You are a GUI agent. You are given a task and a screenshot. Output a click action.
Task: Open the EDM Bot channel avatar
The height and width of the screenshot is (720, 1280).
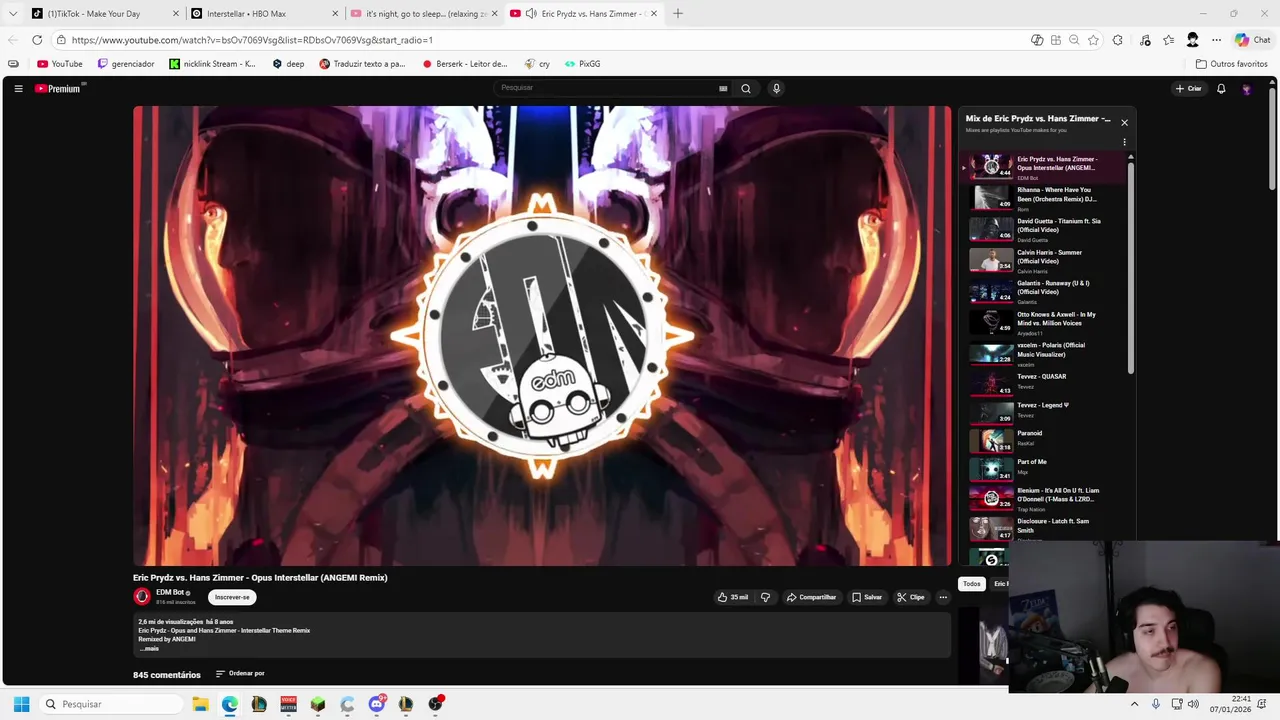click(x=142, y=597)
